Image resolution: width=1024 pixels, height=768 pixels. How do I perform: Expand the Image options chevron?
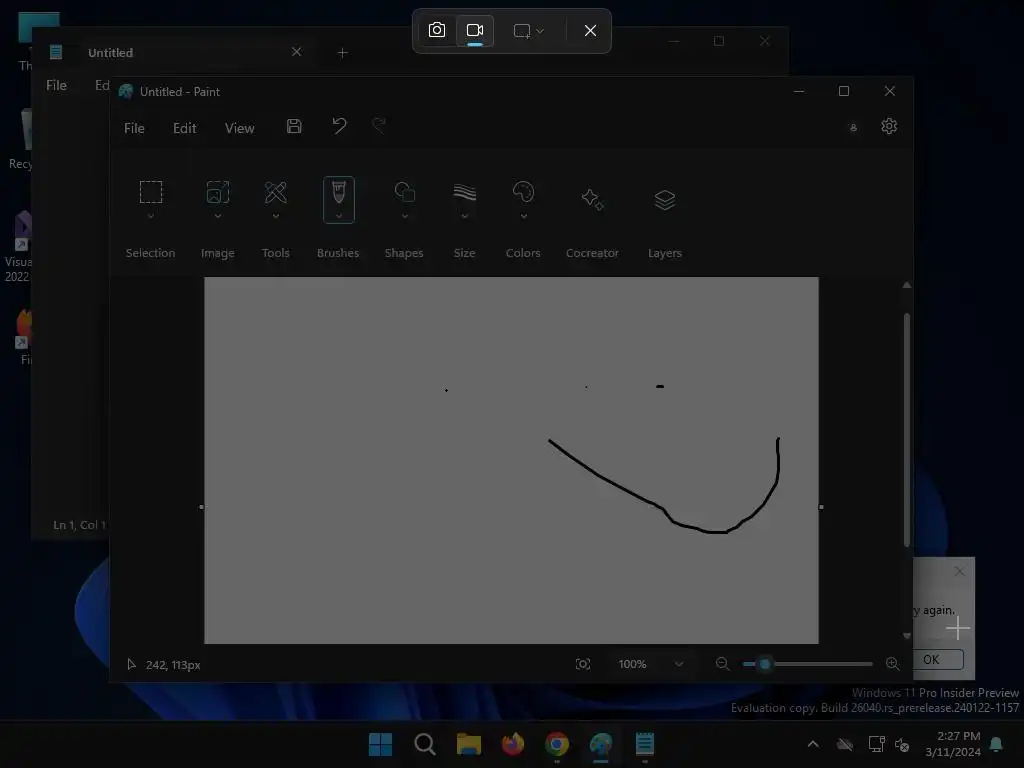tap(217, 216)
